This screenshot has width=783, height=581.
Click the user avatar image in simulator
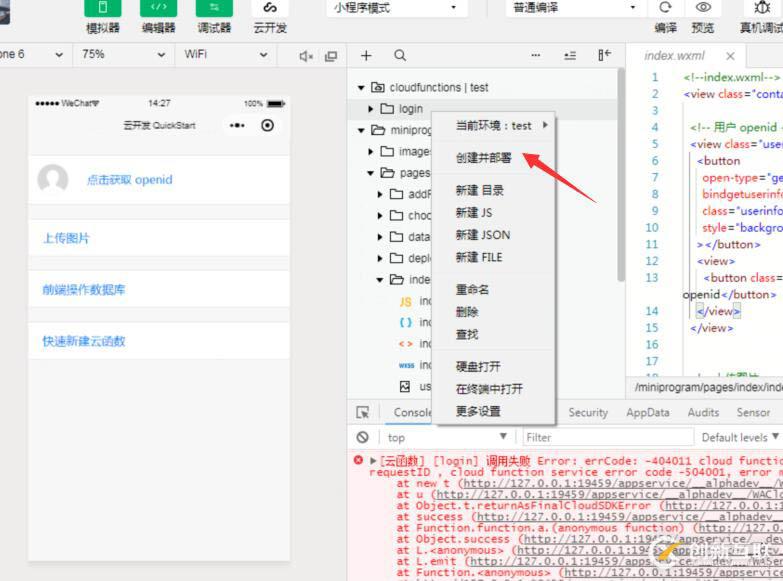[x=53, y=179]
